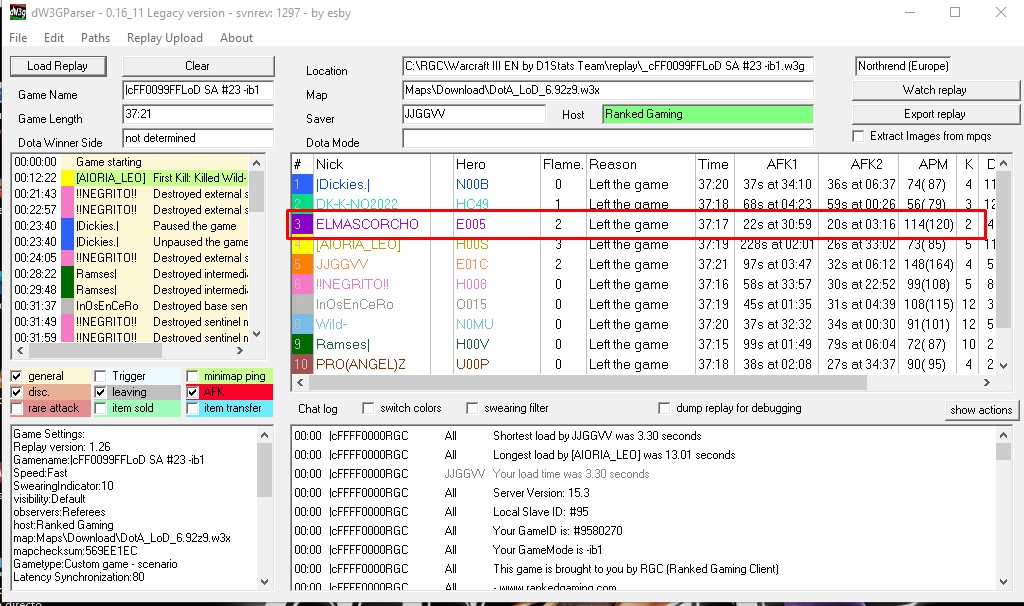Uncheck the leaving filter checkbox
Viewport: 1024px width, 606px height.
101,392
